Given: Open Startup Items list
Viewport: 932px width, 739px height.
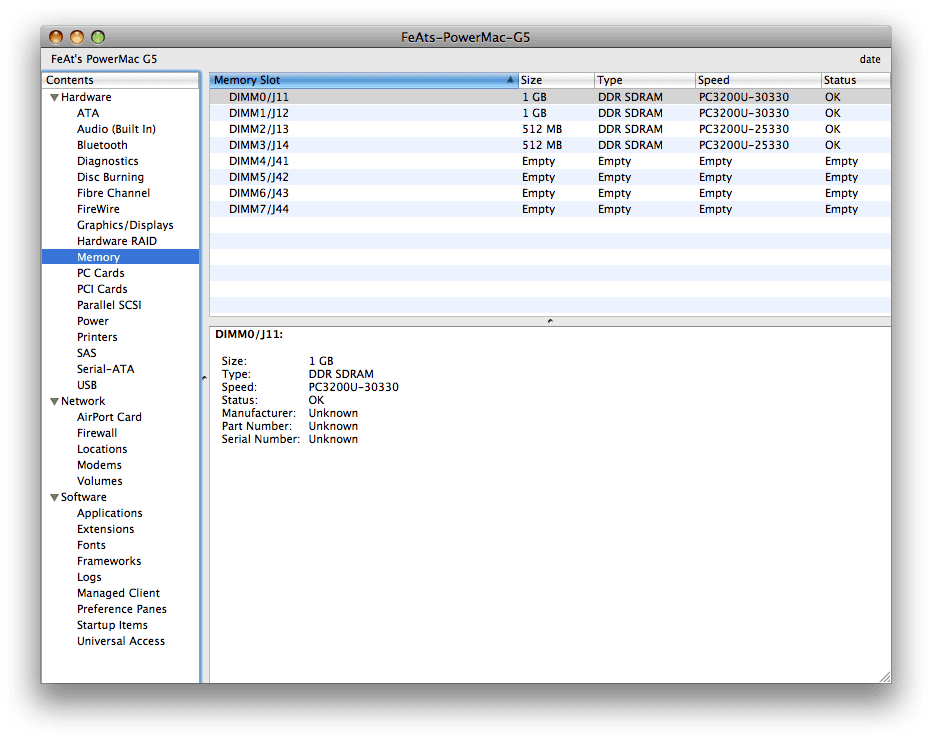Looking at the screenshot, I should click(112, 625).
